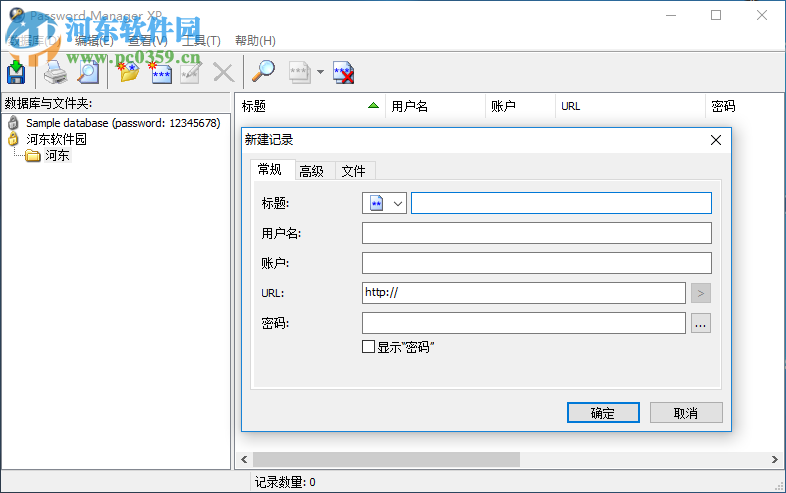Click the 密码 input field

(x=524, y=323)
